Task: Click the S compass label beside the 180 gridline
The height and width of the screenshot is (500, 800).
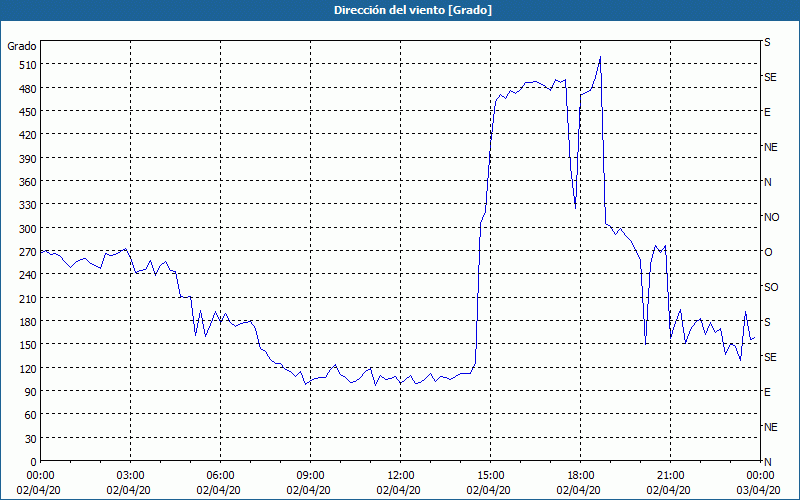Action: [767, 322]
